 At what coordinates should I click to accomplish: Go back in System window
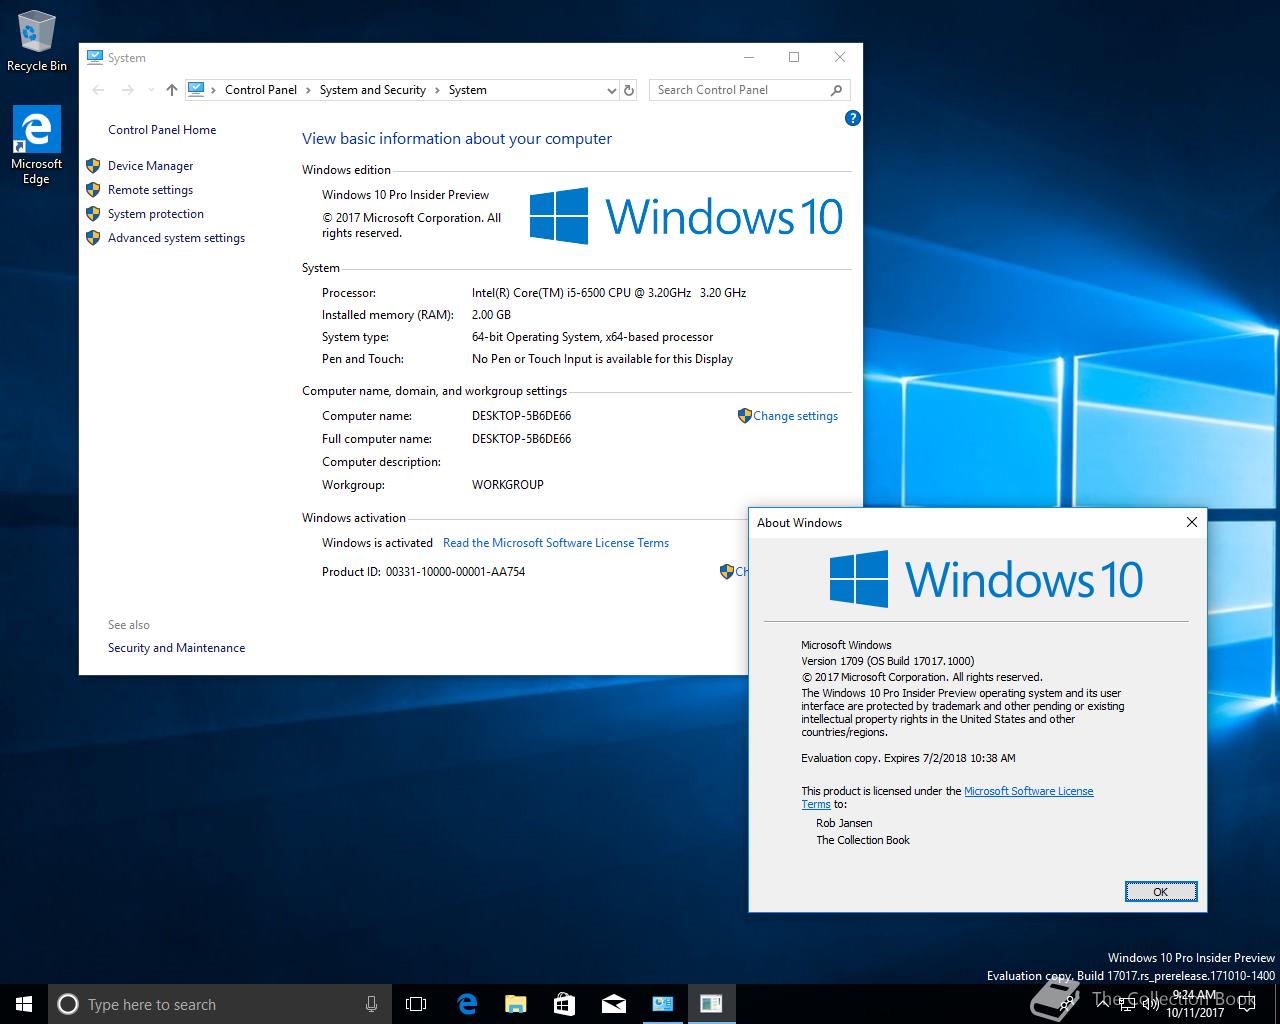[98, 90]
